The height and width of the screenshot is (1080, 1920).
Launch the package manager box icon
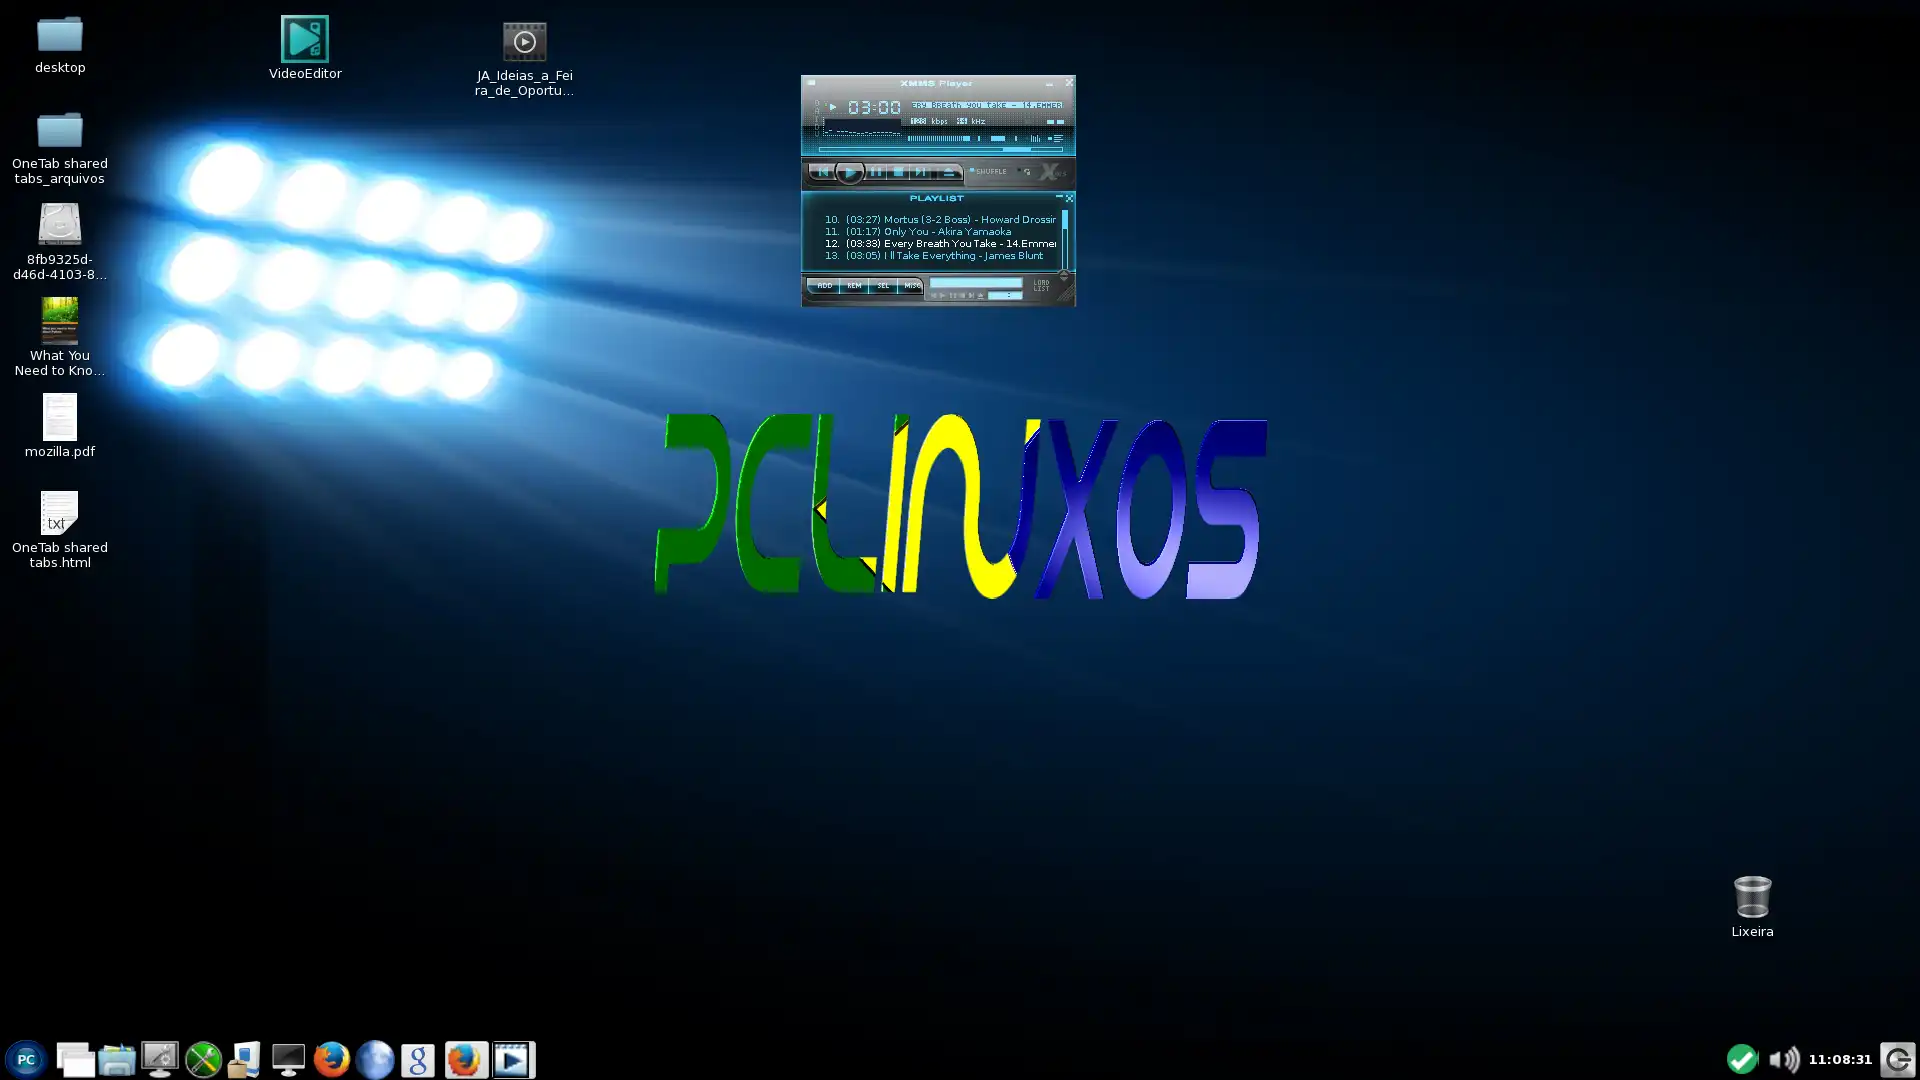(x=245, y=1059)
